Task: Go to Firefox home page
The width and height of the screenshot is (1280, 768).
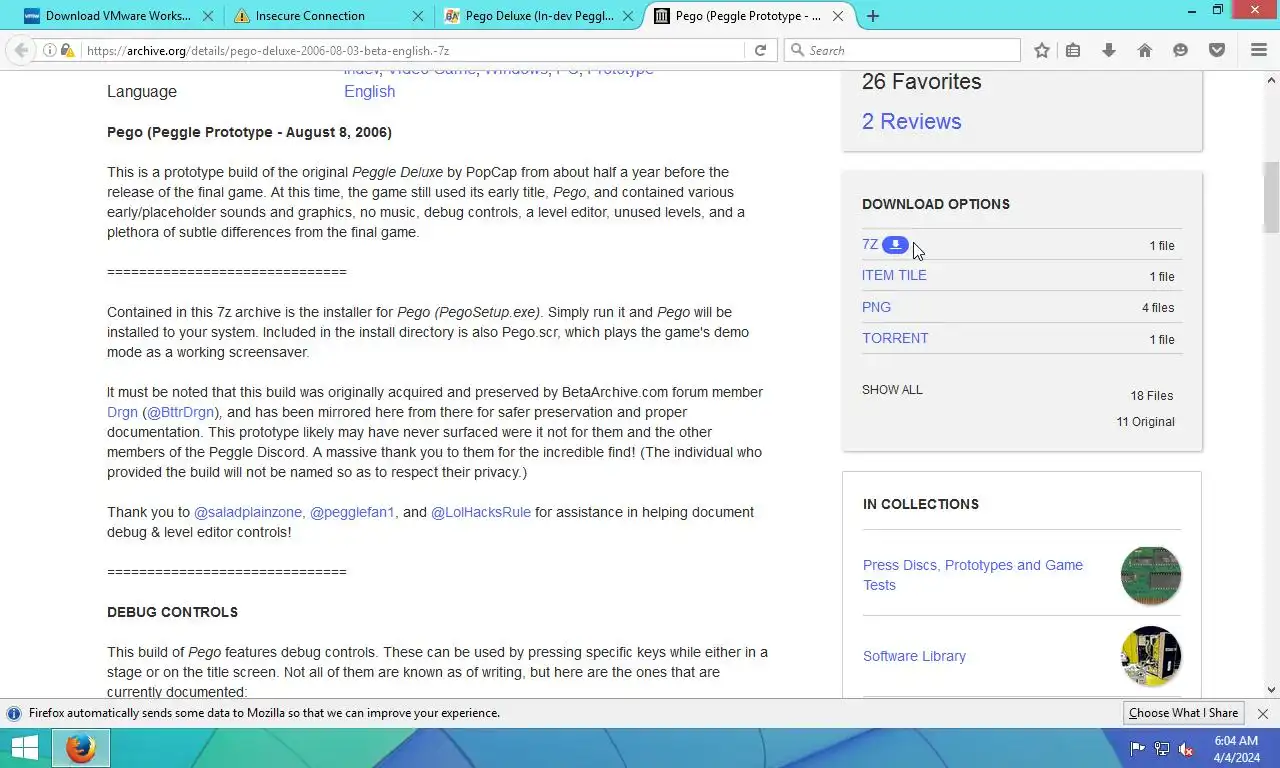Action: (1145, 50)
